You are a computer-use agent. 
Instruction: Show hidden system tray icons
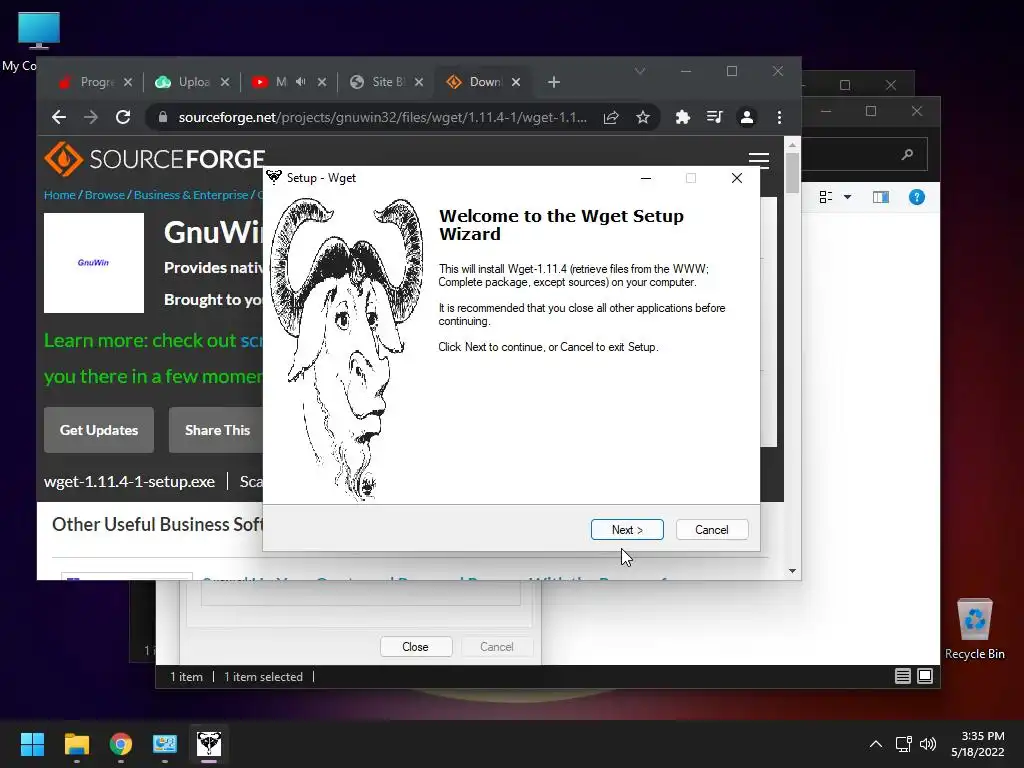pos(876,744)
